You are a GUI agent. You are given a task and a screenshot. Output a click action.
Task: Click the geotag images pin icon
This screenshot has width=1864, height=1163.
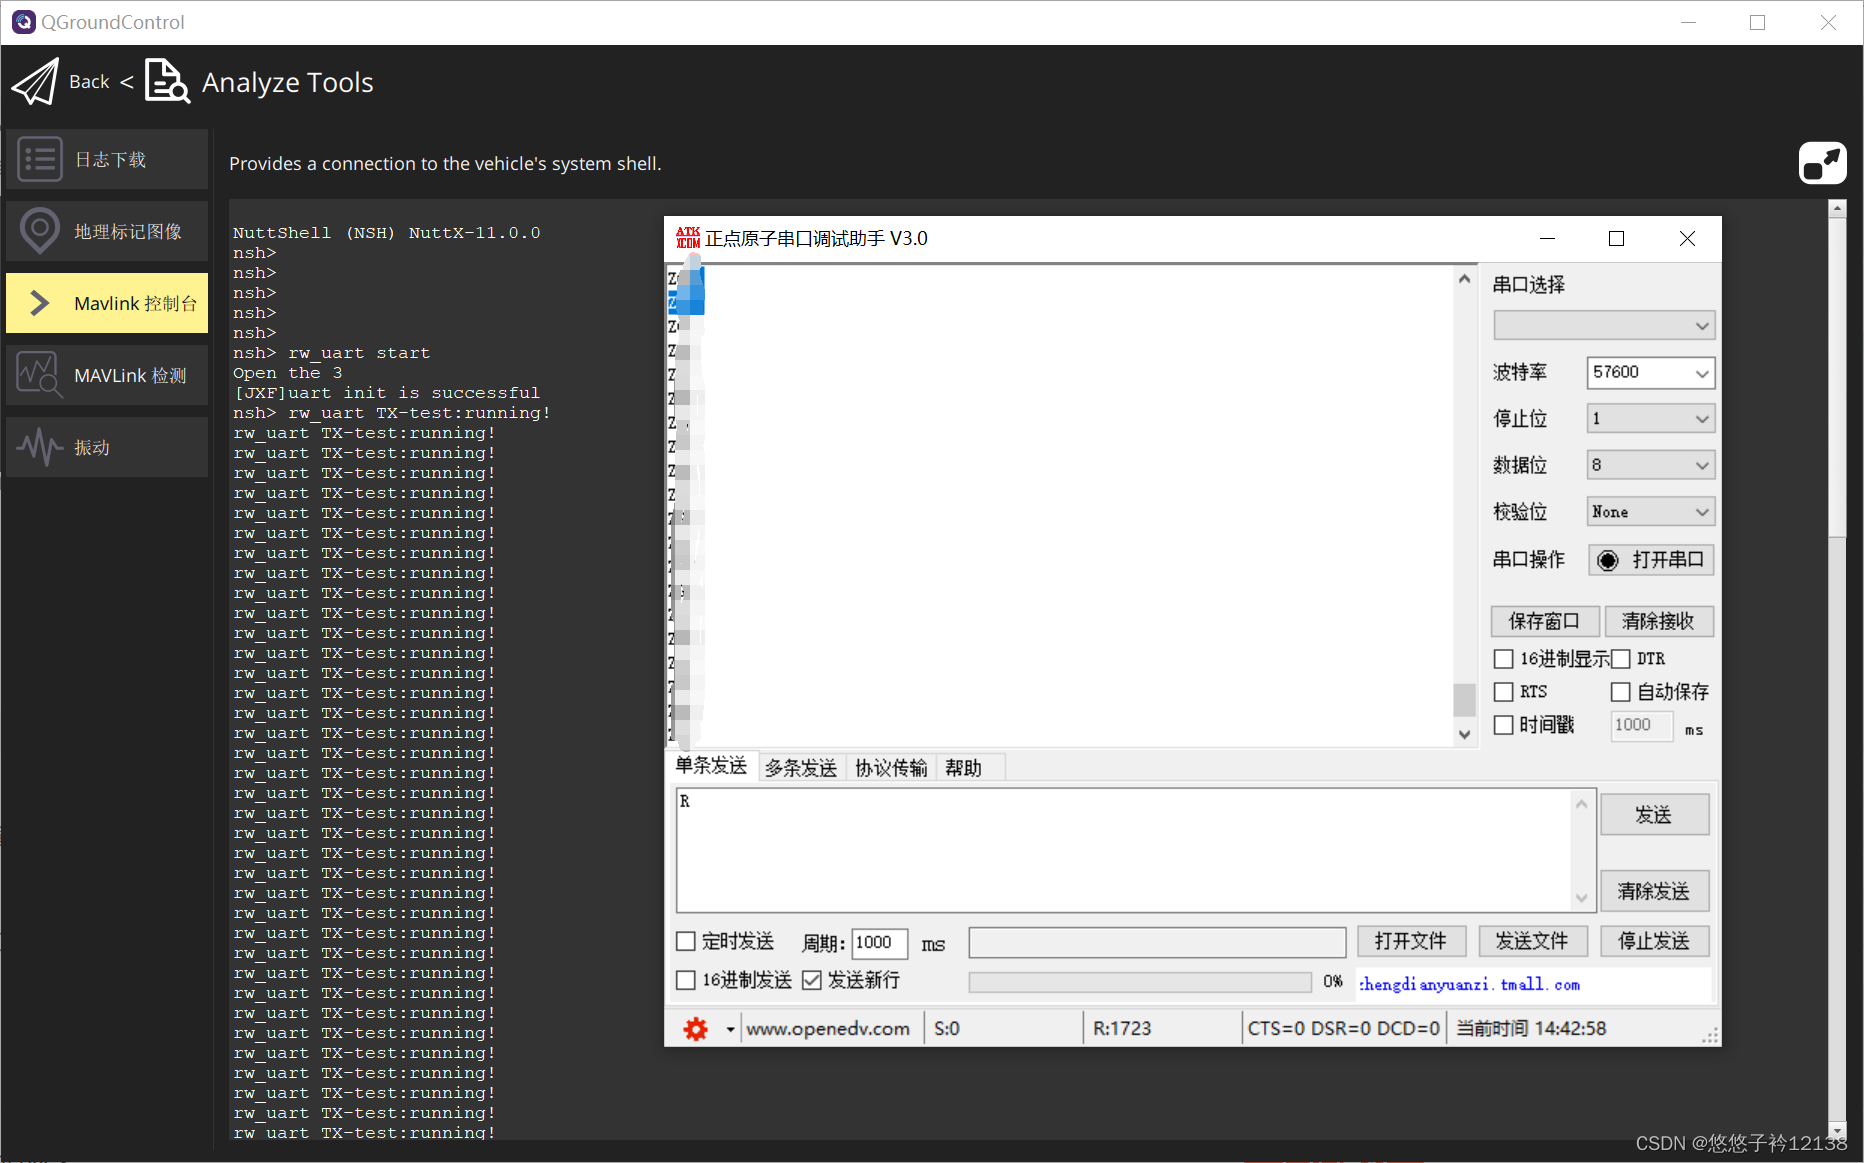40,231
